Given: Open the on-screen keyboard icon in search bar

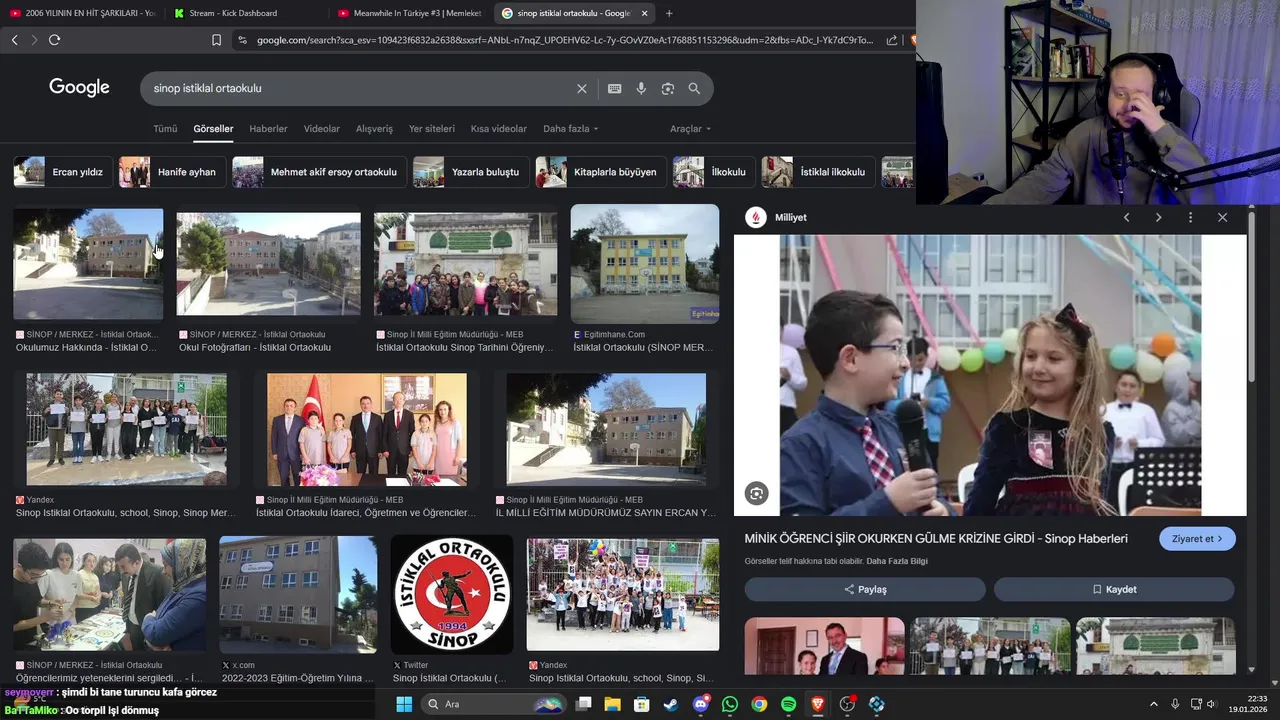Looking at the screenshot, I should (615, 88).
